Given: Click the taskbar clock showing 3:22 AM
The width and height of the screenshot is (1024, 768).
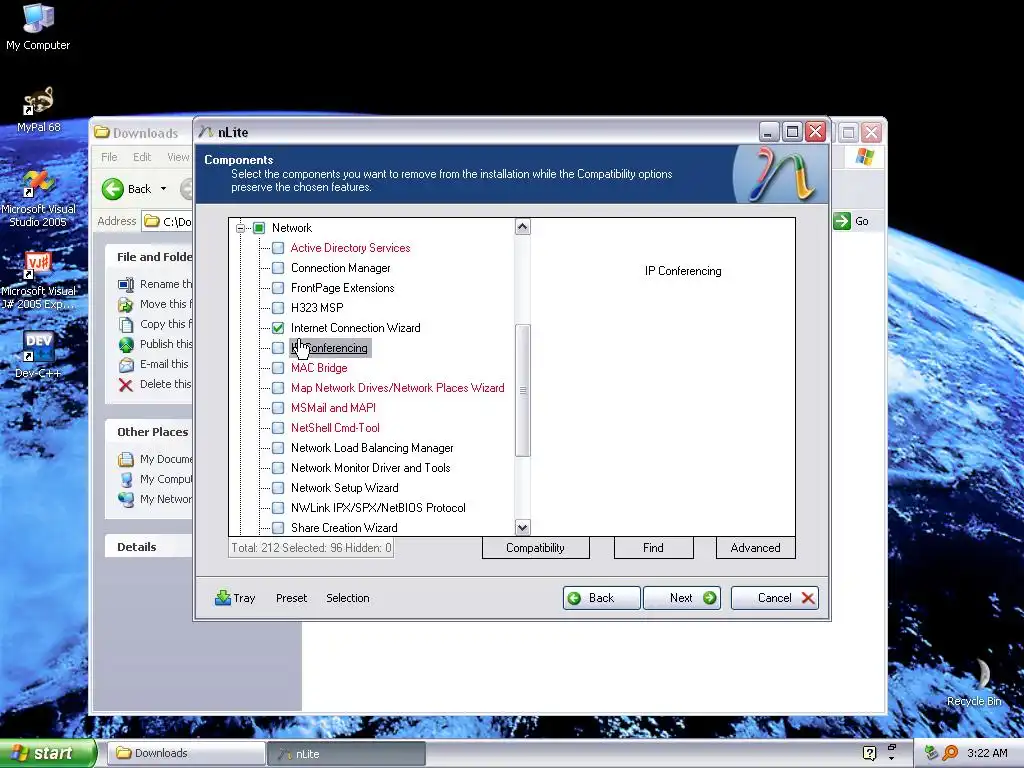Looking at the screenshot, I should click(987, 753).
